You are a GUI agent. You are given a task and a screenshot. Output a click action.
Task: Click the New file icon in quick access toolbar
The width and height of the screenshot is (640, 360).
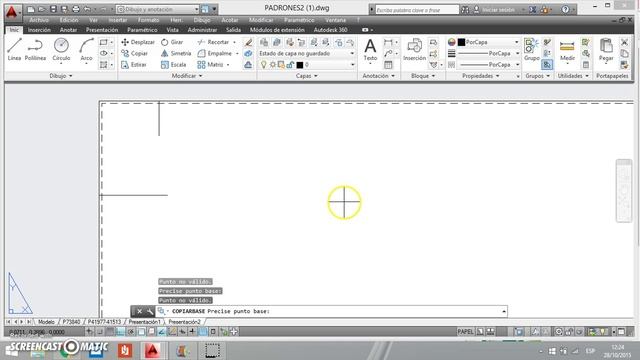tap(31, 9)
